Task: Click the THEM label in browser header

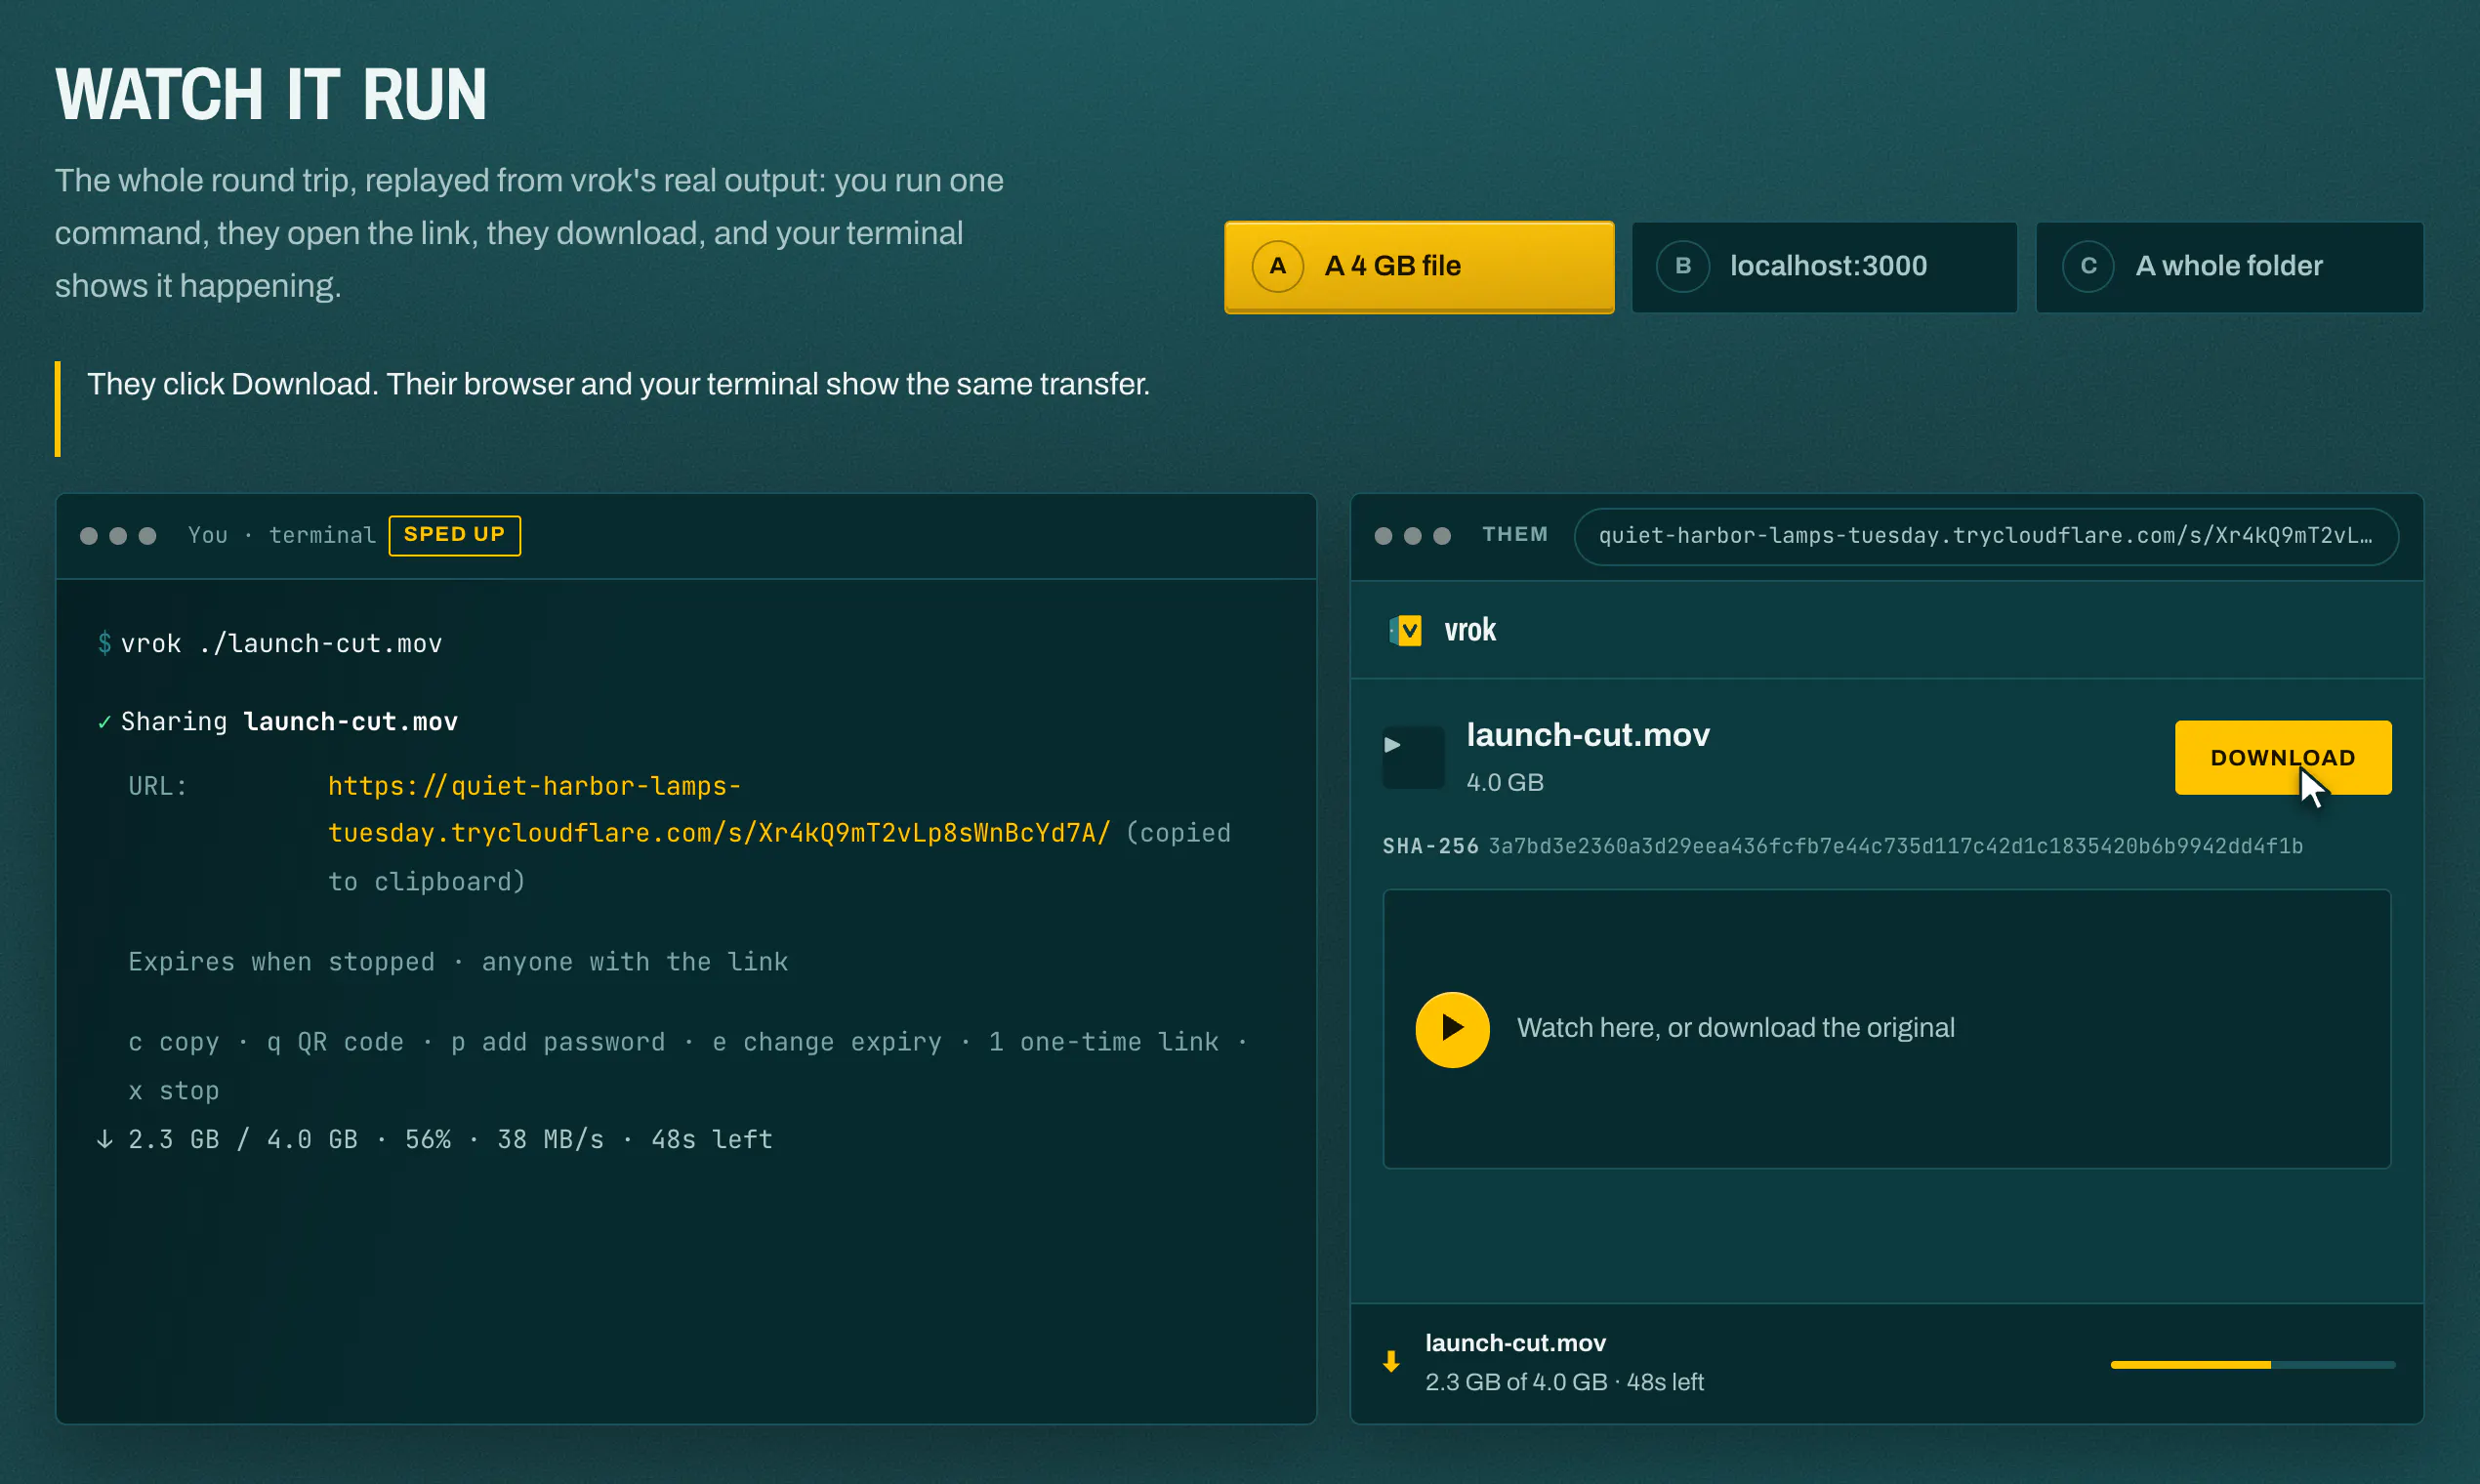Action: click(1515, 535)
